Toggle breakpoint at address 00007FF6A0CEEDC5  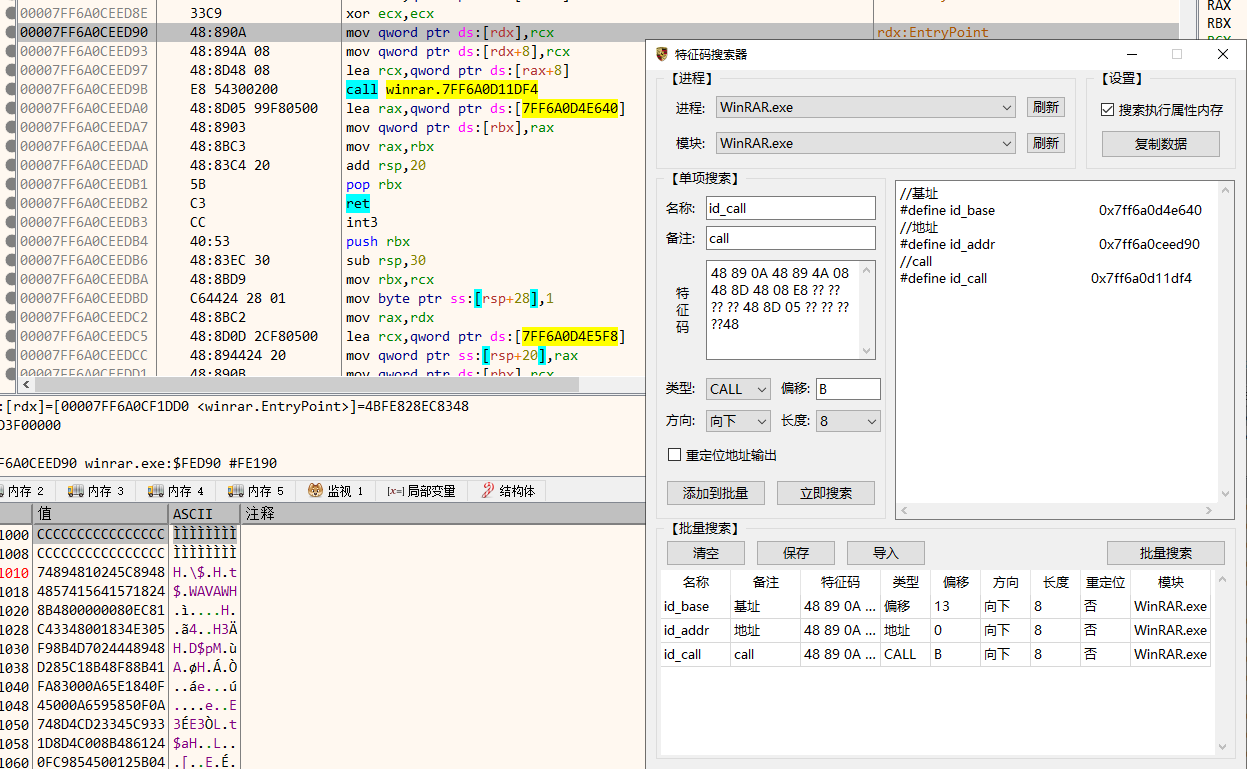click(x=10, y=337)
